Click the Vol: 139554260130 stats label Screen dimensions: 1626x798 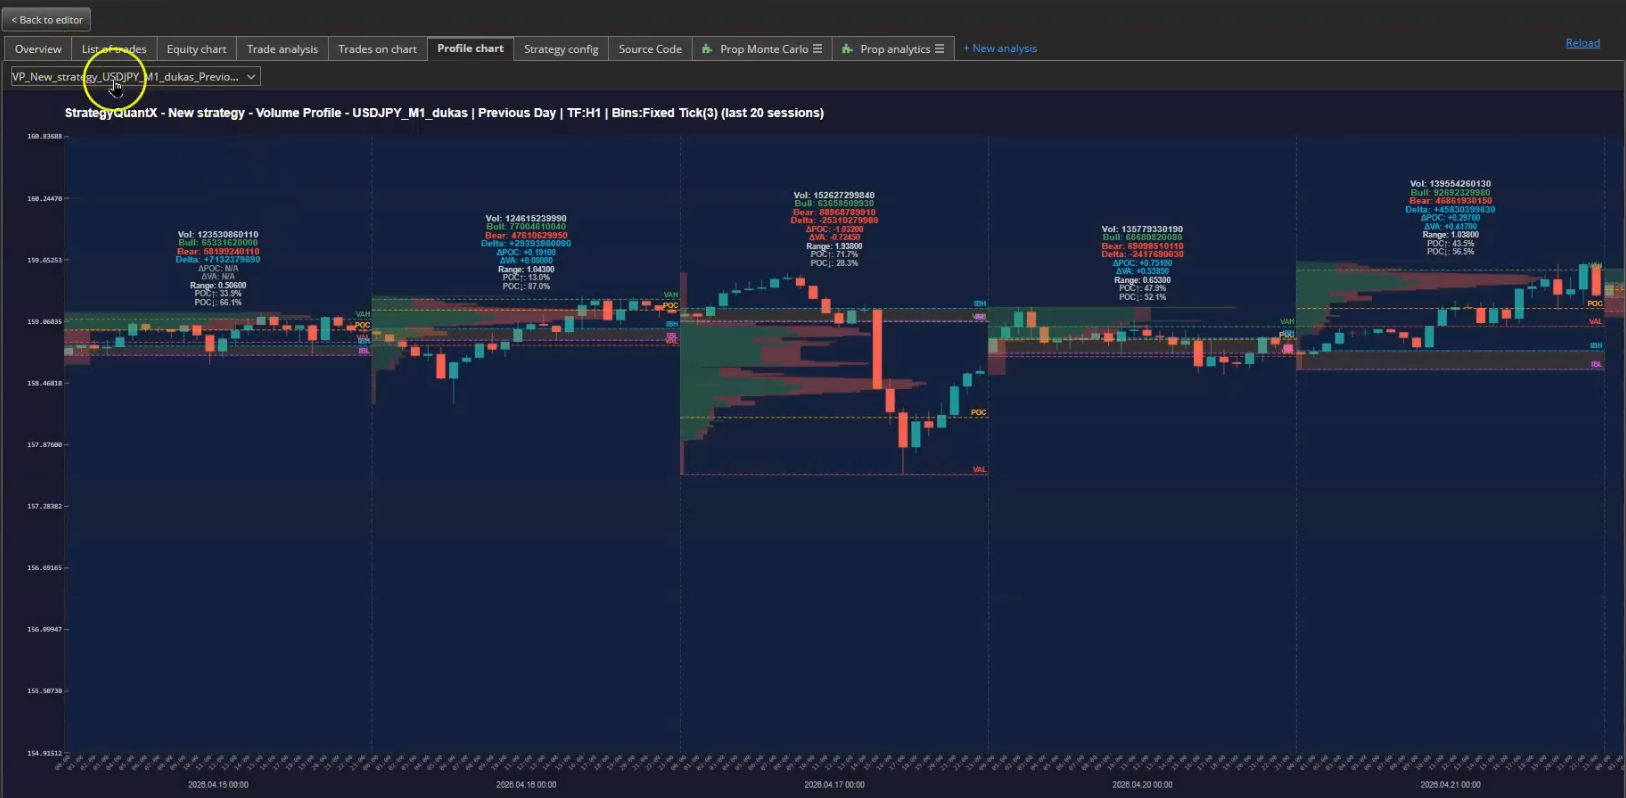(1450, 184)
